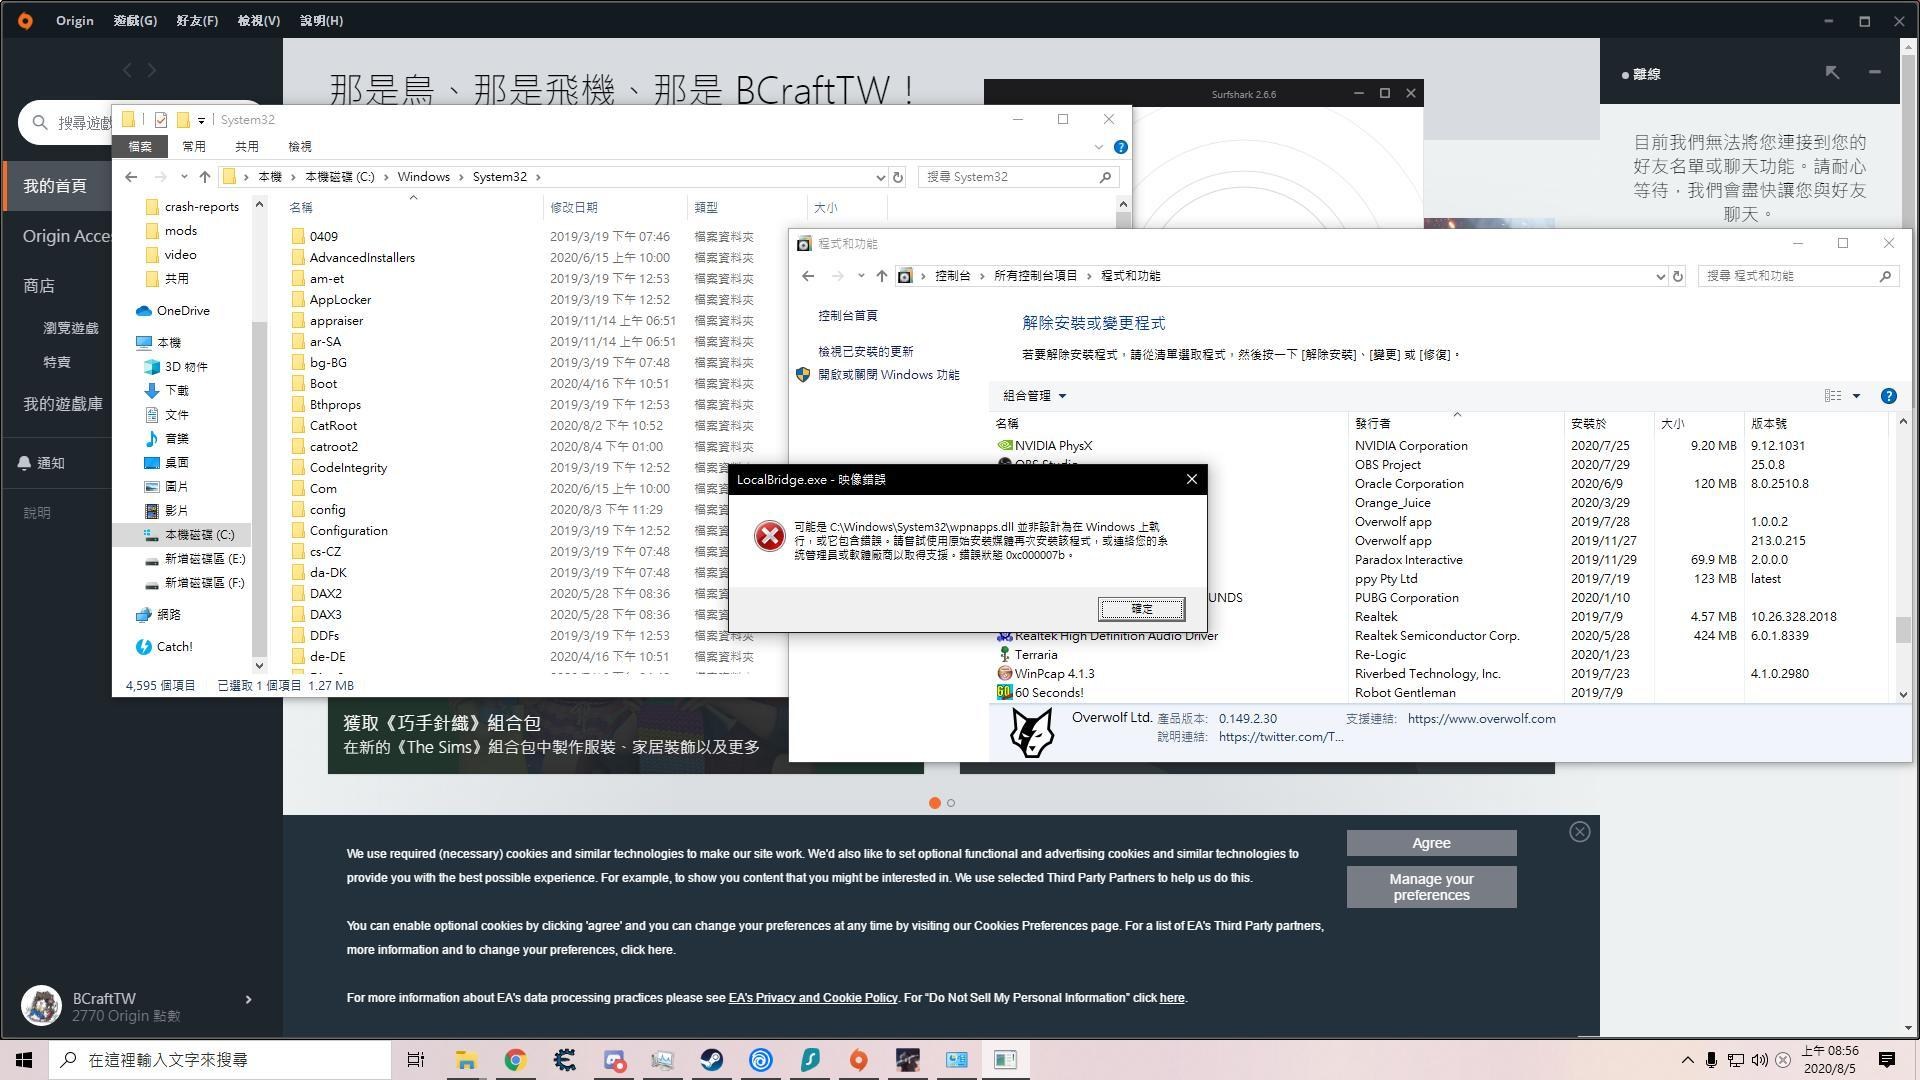Click 檢視已安裝的更新 link in control panel
This screenshot has width=1920, height=1080.
click(865, 351)
